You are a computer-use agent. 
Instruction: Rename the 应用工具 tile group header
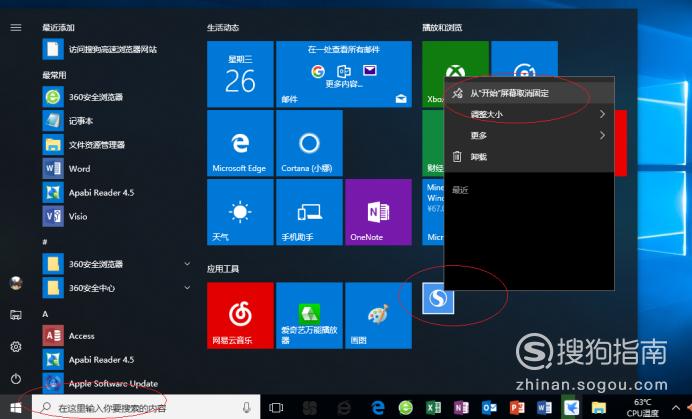coord(223,268)
